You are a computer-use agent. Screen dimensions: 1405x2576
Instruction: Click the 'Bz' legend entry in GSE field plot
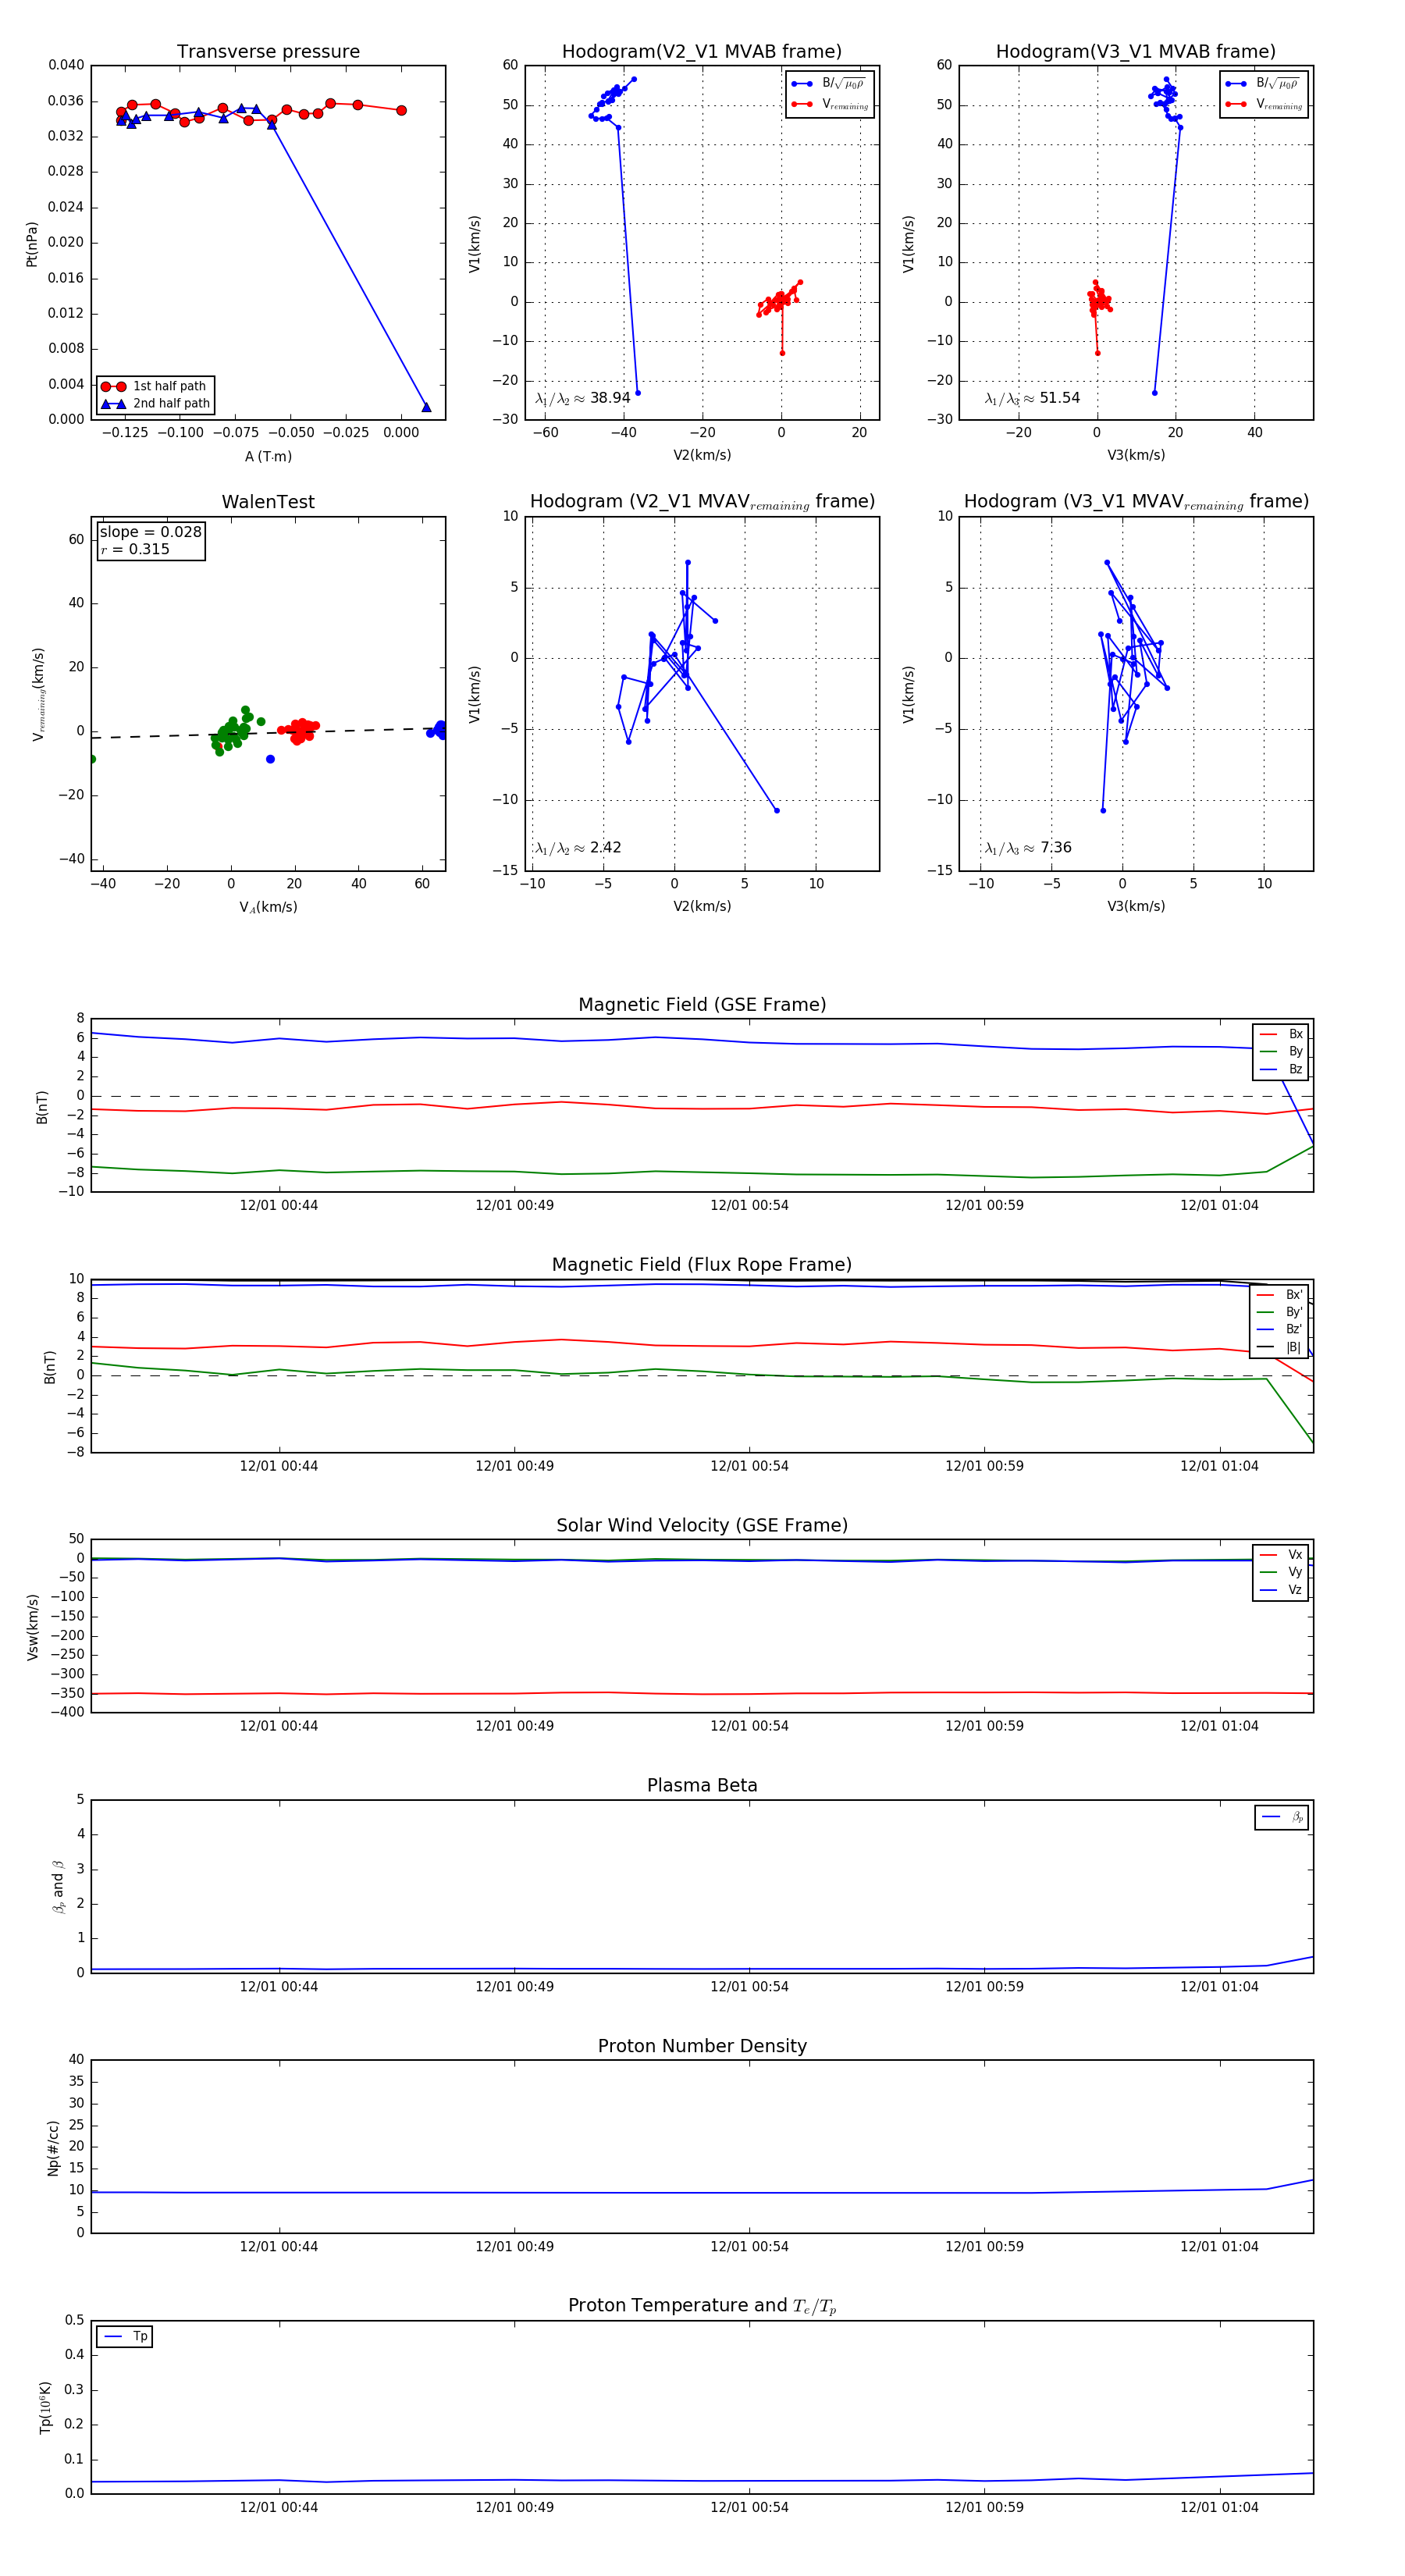(x=1281, y=1069)
